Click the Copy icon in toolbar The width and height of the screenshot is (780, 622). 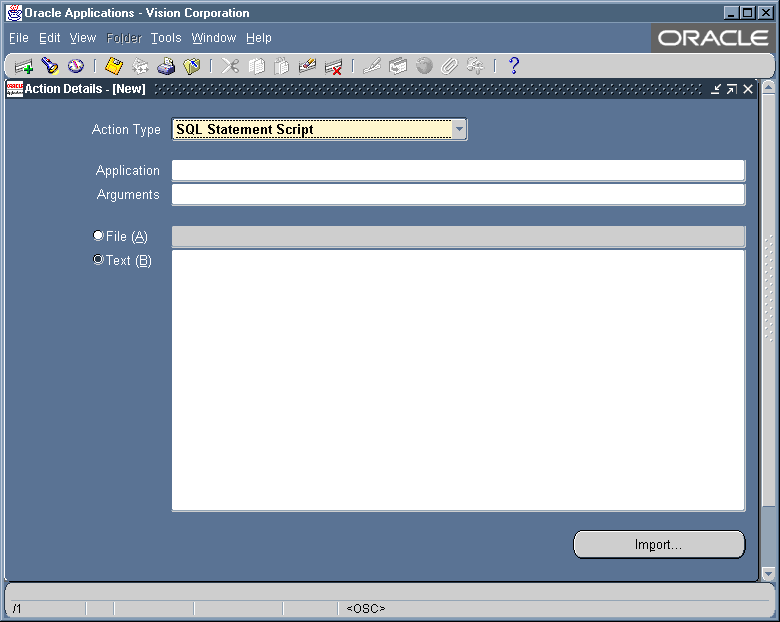coord(256,66)
